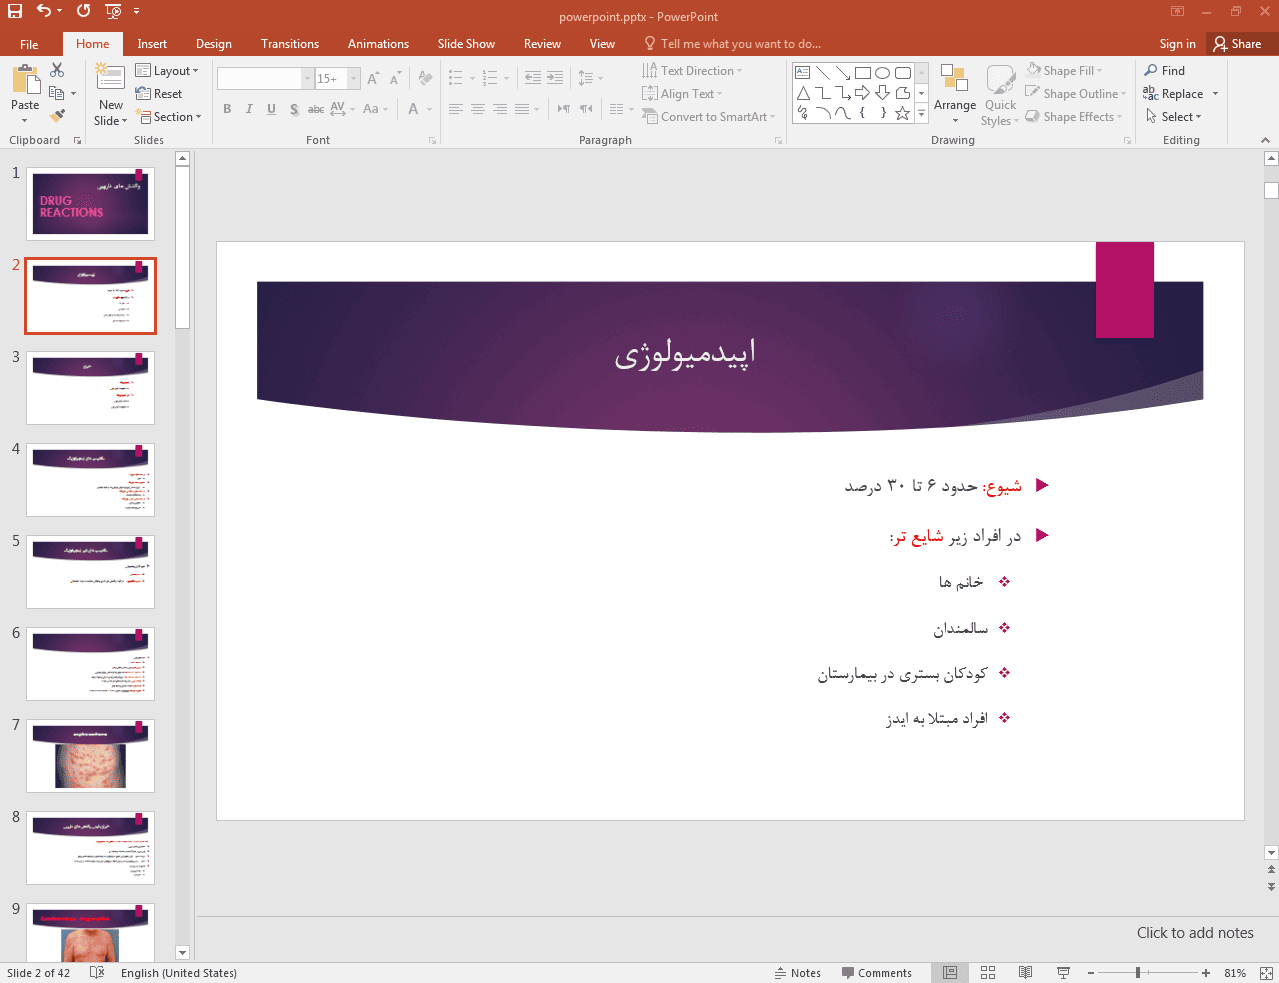Set left-to-right text direction
The image size is (1279, 983).
tap(564, 109)
